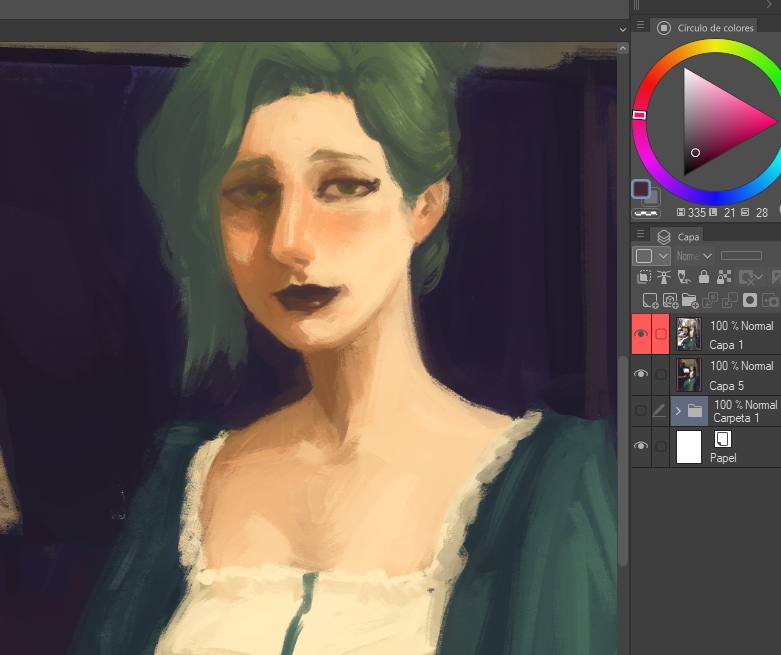Hide the Capa 1 layer
This screenshot has height=655, width=781.
[641, 334]
